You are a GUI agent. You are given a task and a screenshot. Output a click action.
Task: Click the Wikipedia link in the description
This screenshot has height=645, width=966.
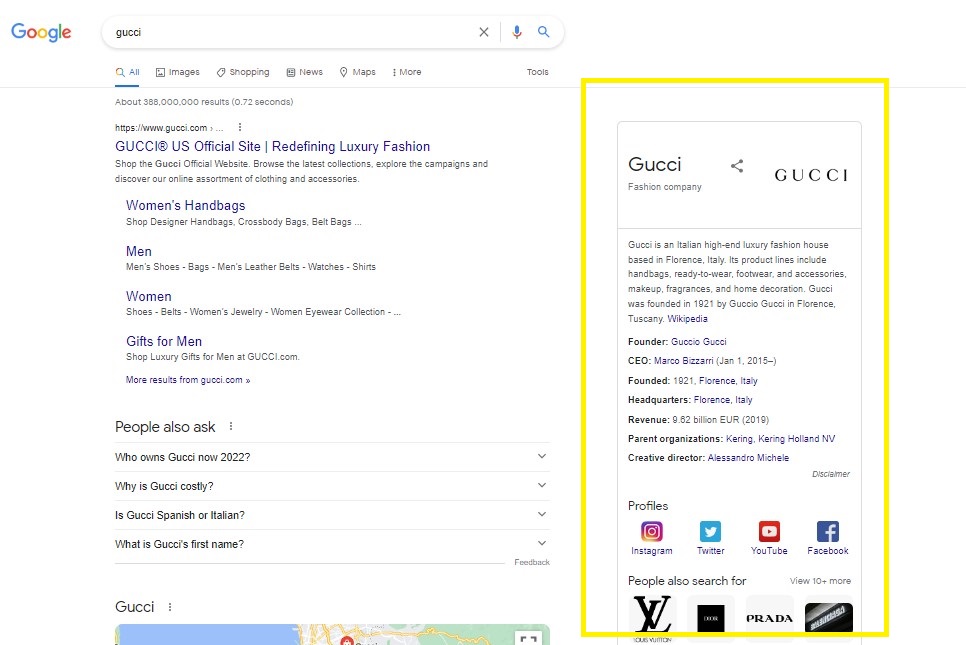click(x=687, y=318)
